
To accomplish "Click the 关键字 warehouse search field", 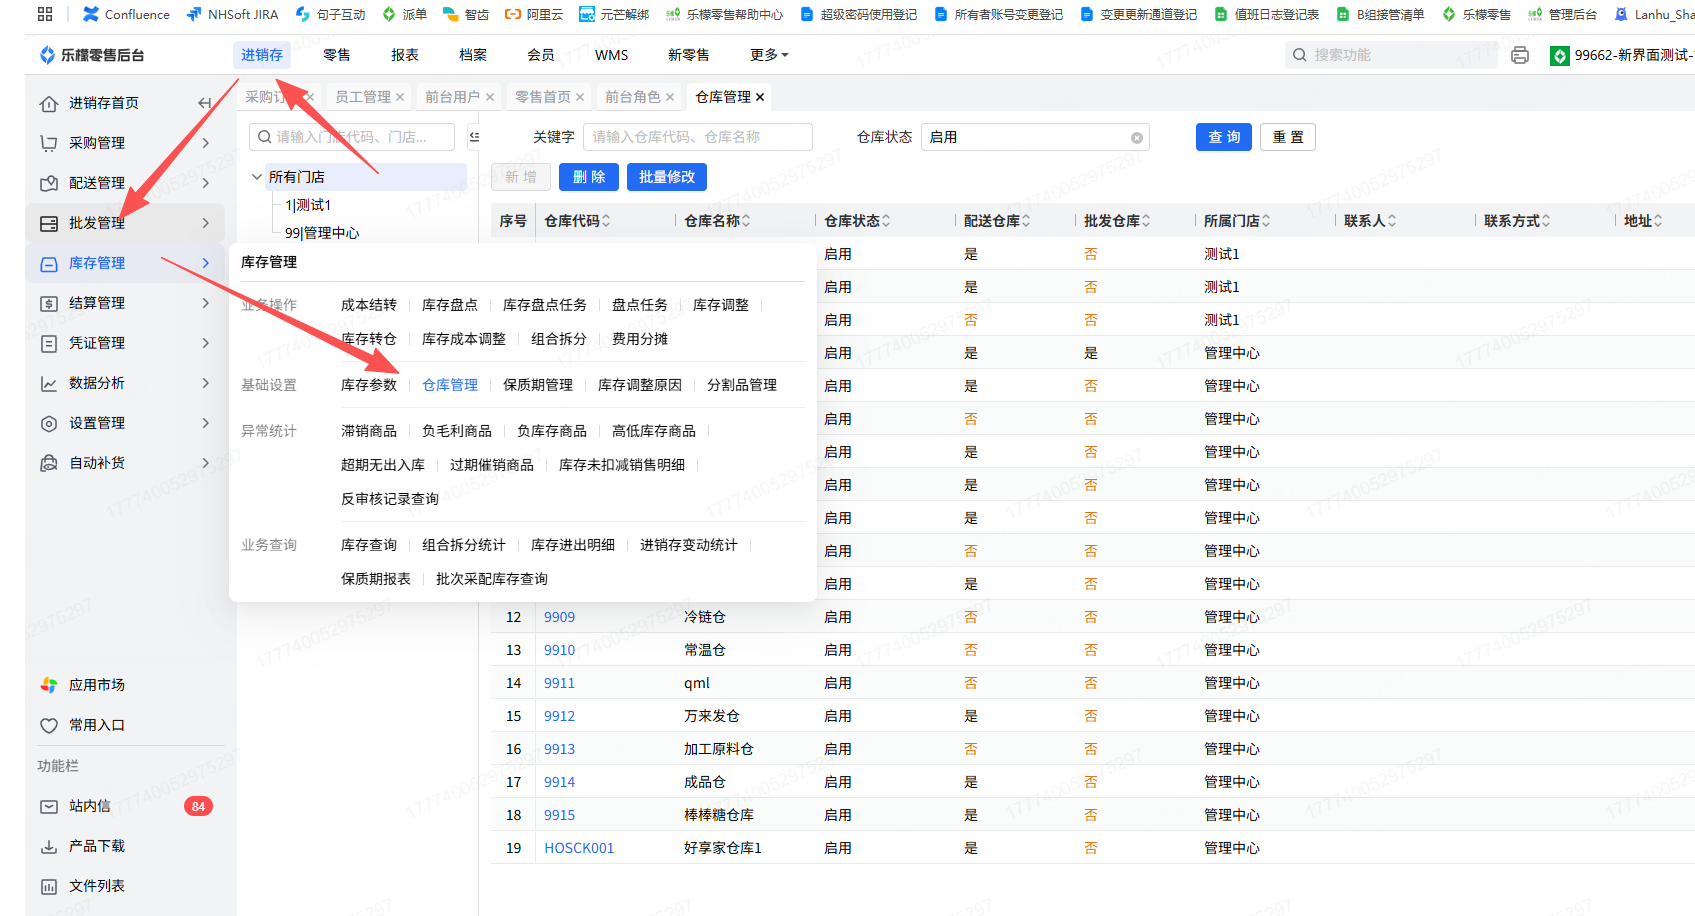I will 697,137.
